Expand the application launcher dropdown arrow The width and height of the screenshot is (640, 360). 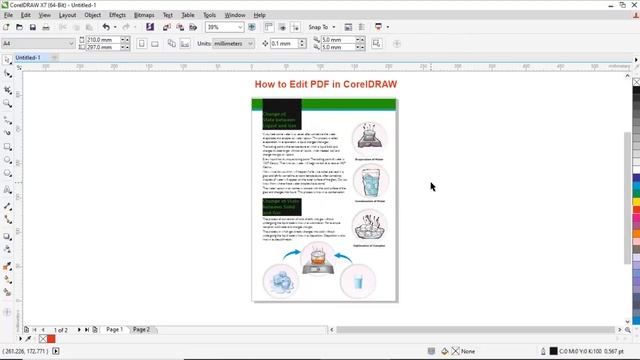(387, 27)
